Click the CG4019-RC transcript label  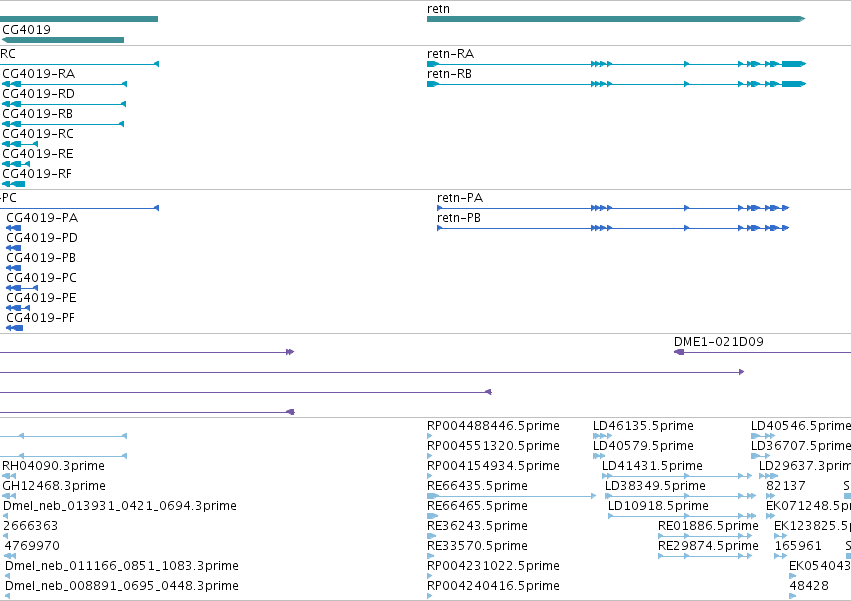(x=38, y=134)
